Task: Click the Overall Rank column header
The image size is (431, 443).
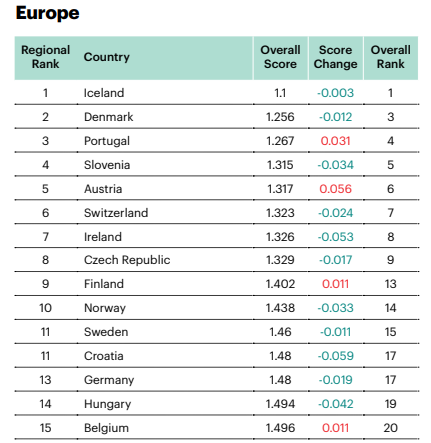Action: (x=391, y=57)
